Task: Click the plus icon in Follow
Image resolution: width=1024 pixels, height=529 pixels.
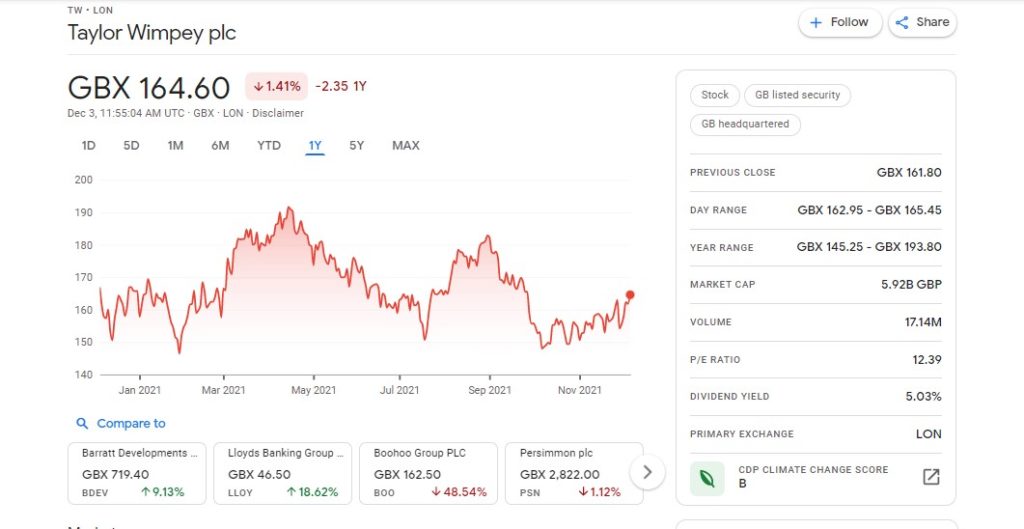Action: [816, 23]
